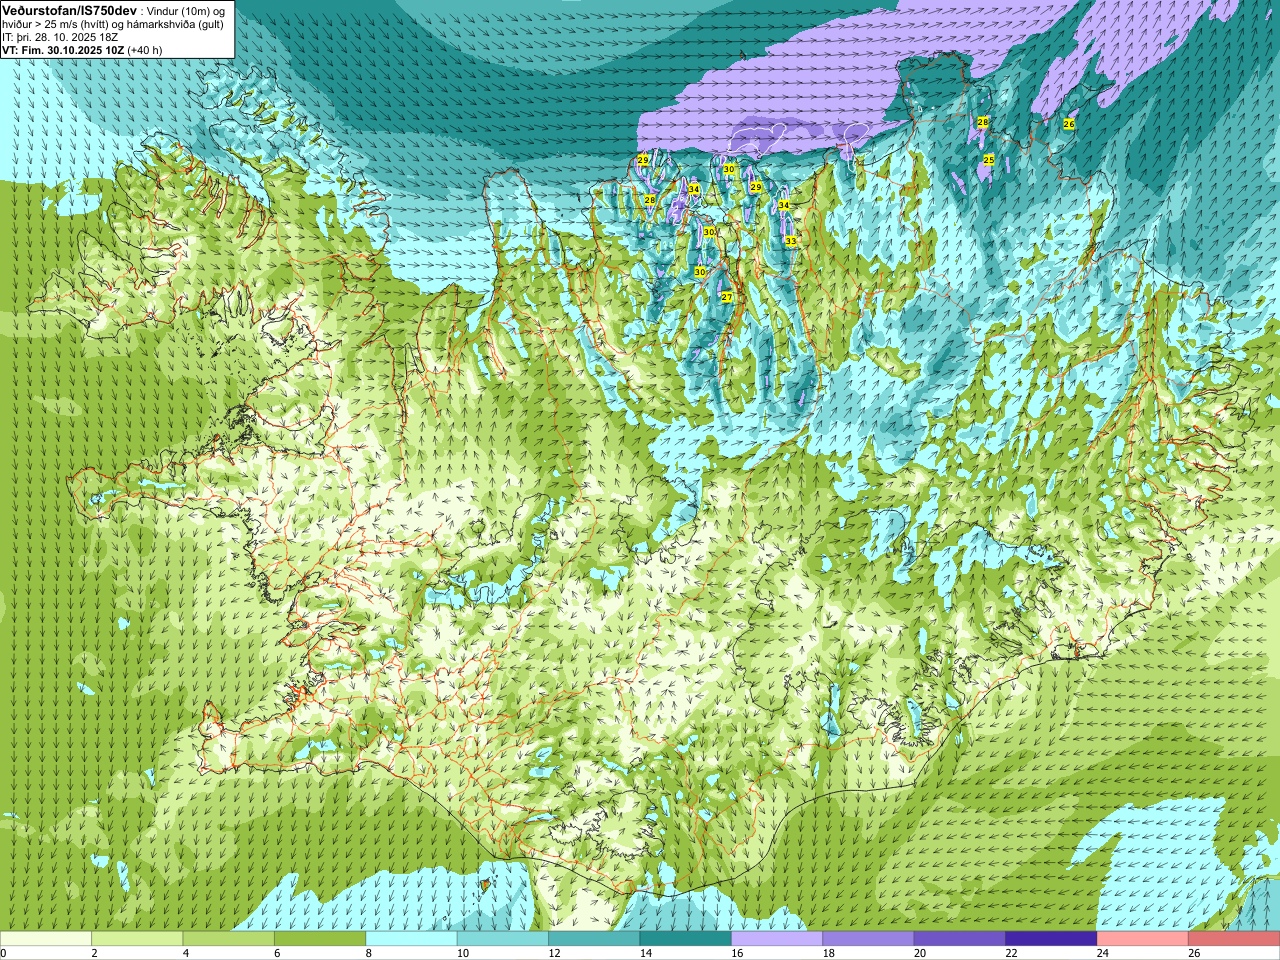This screenshot has width=1280, height=960.
Task: Click the 2–4 m/s light green legend swatch
Action: 137,939
